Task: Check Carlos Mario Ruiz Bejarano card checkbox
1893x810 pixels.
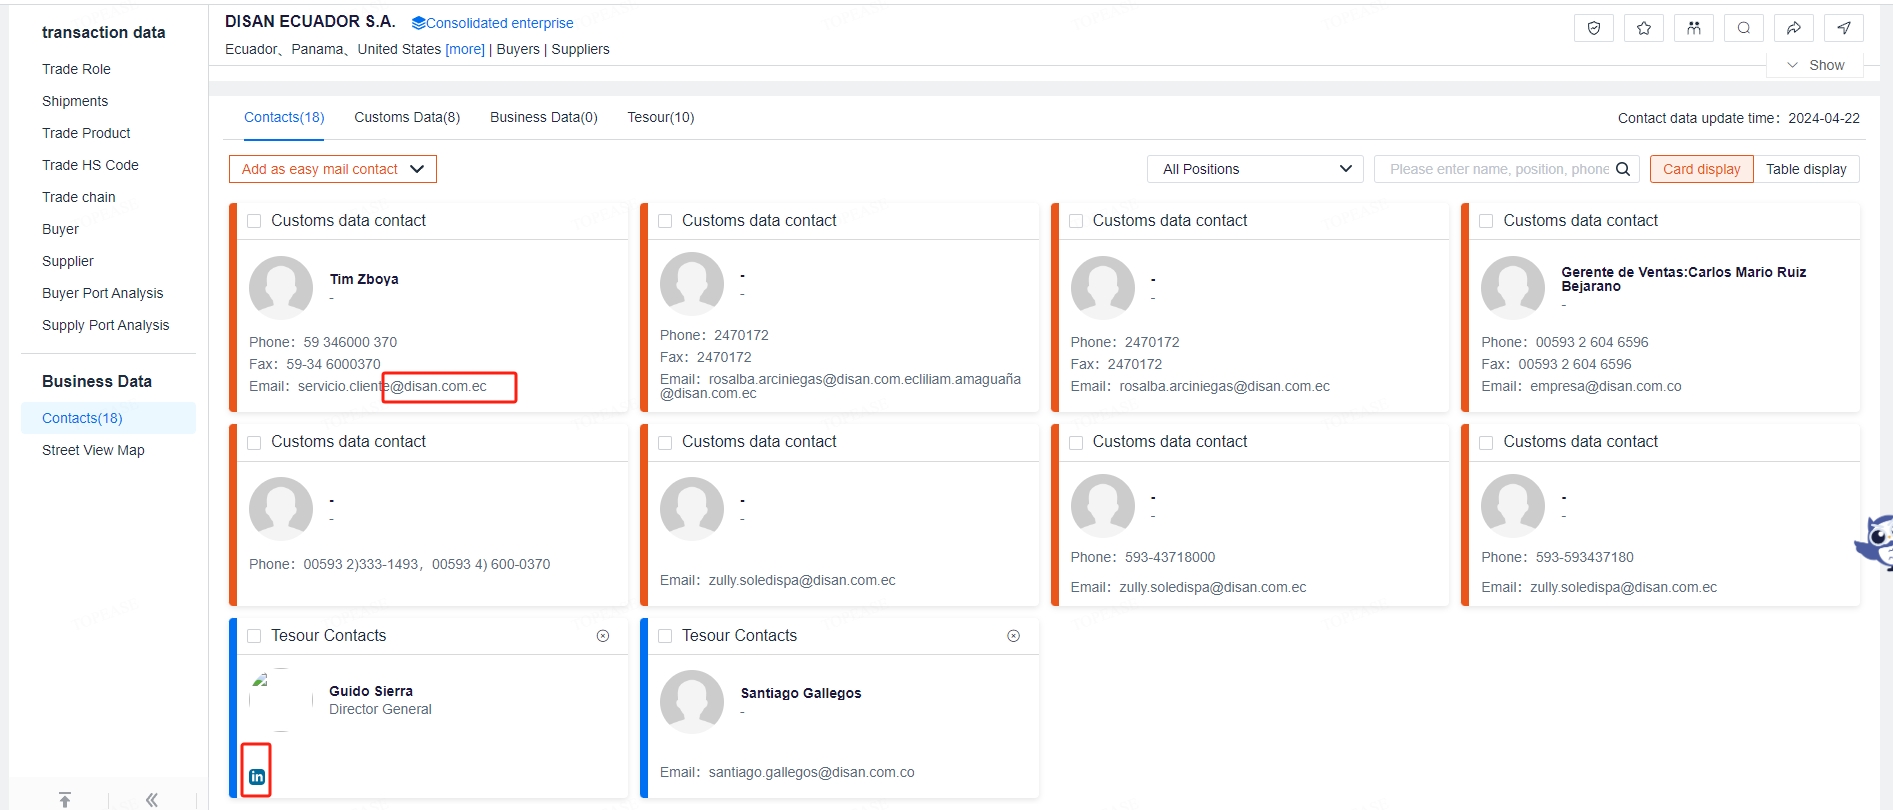Action: click(1486, 221)
